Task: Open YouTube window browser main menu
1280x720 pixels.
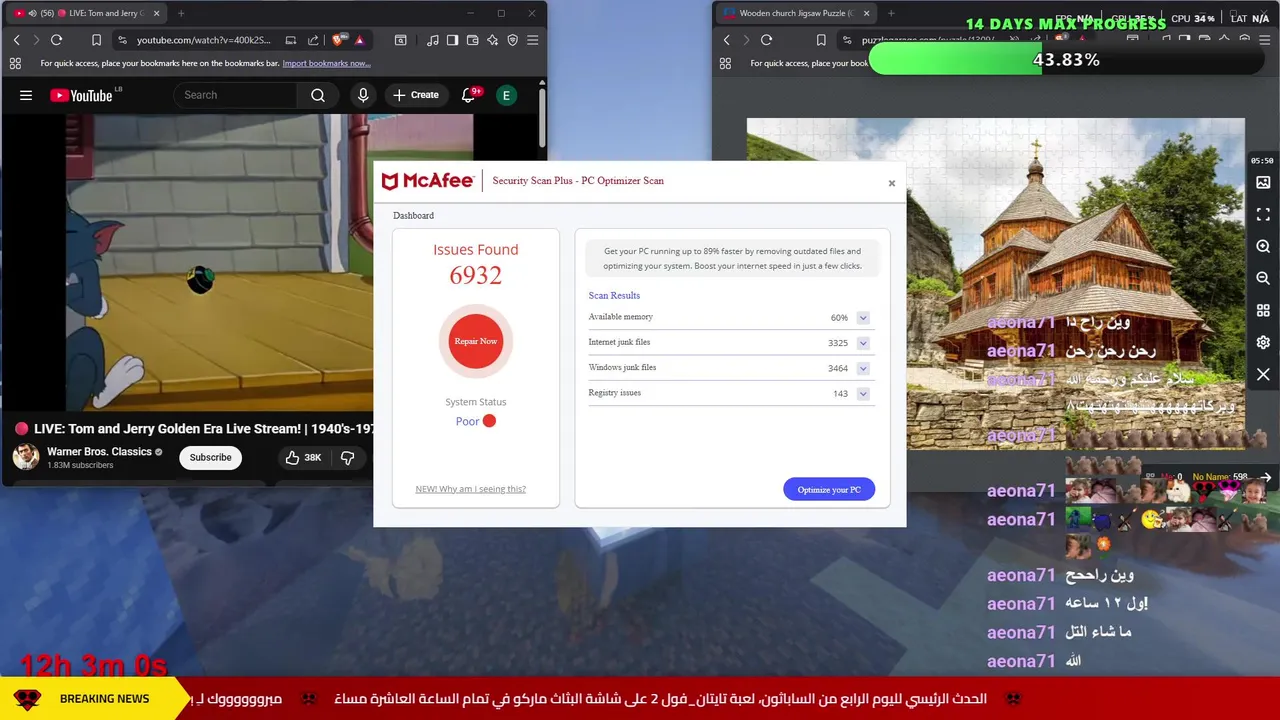Action: click(532, 40)
